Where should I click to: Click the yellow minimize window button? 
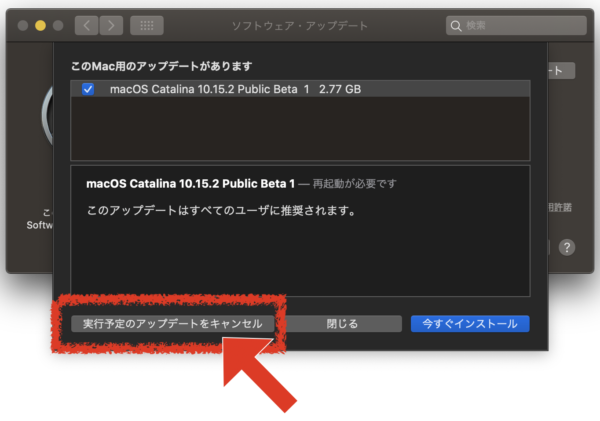click(x=41, y=26)
